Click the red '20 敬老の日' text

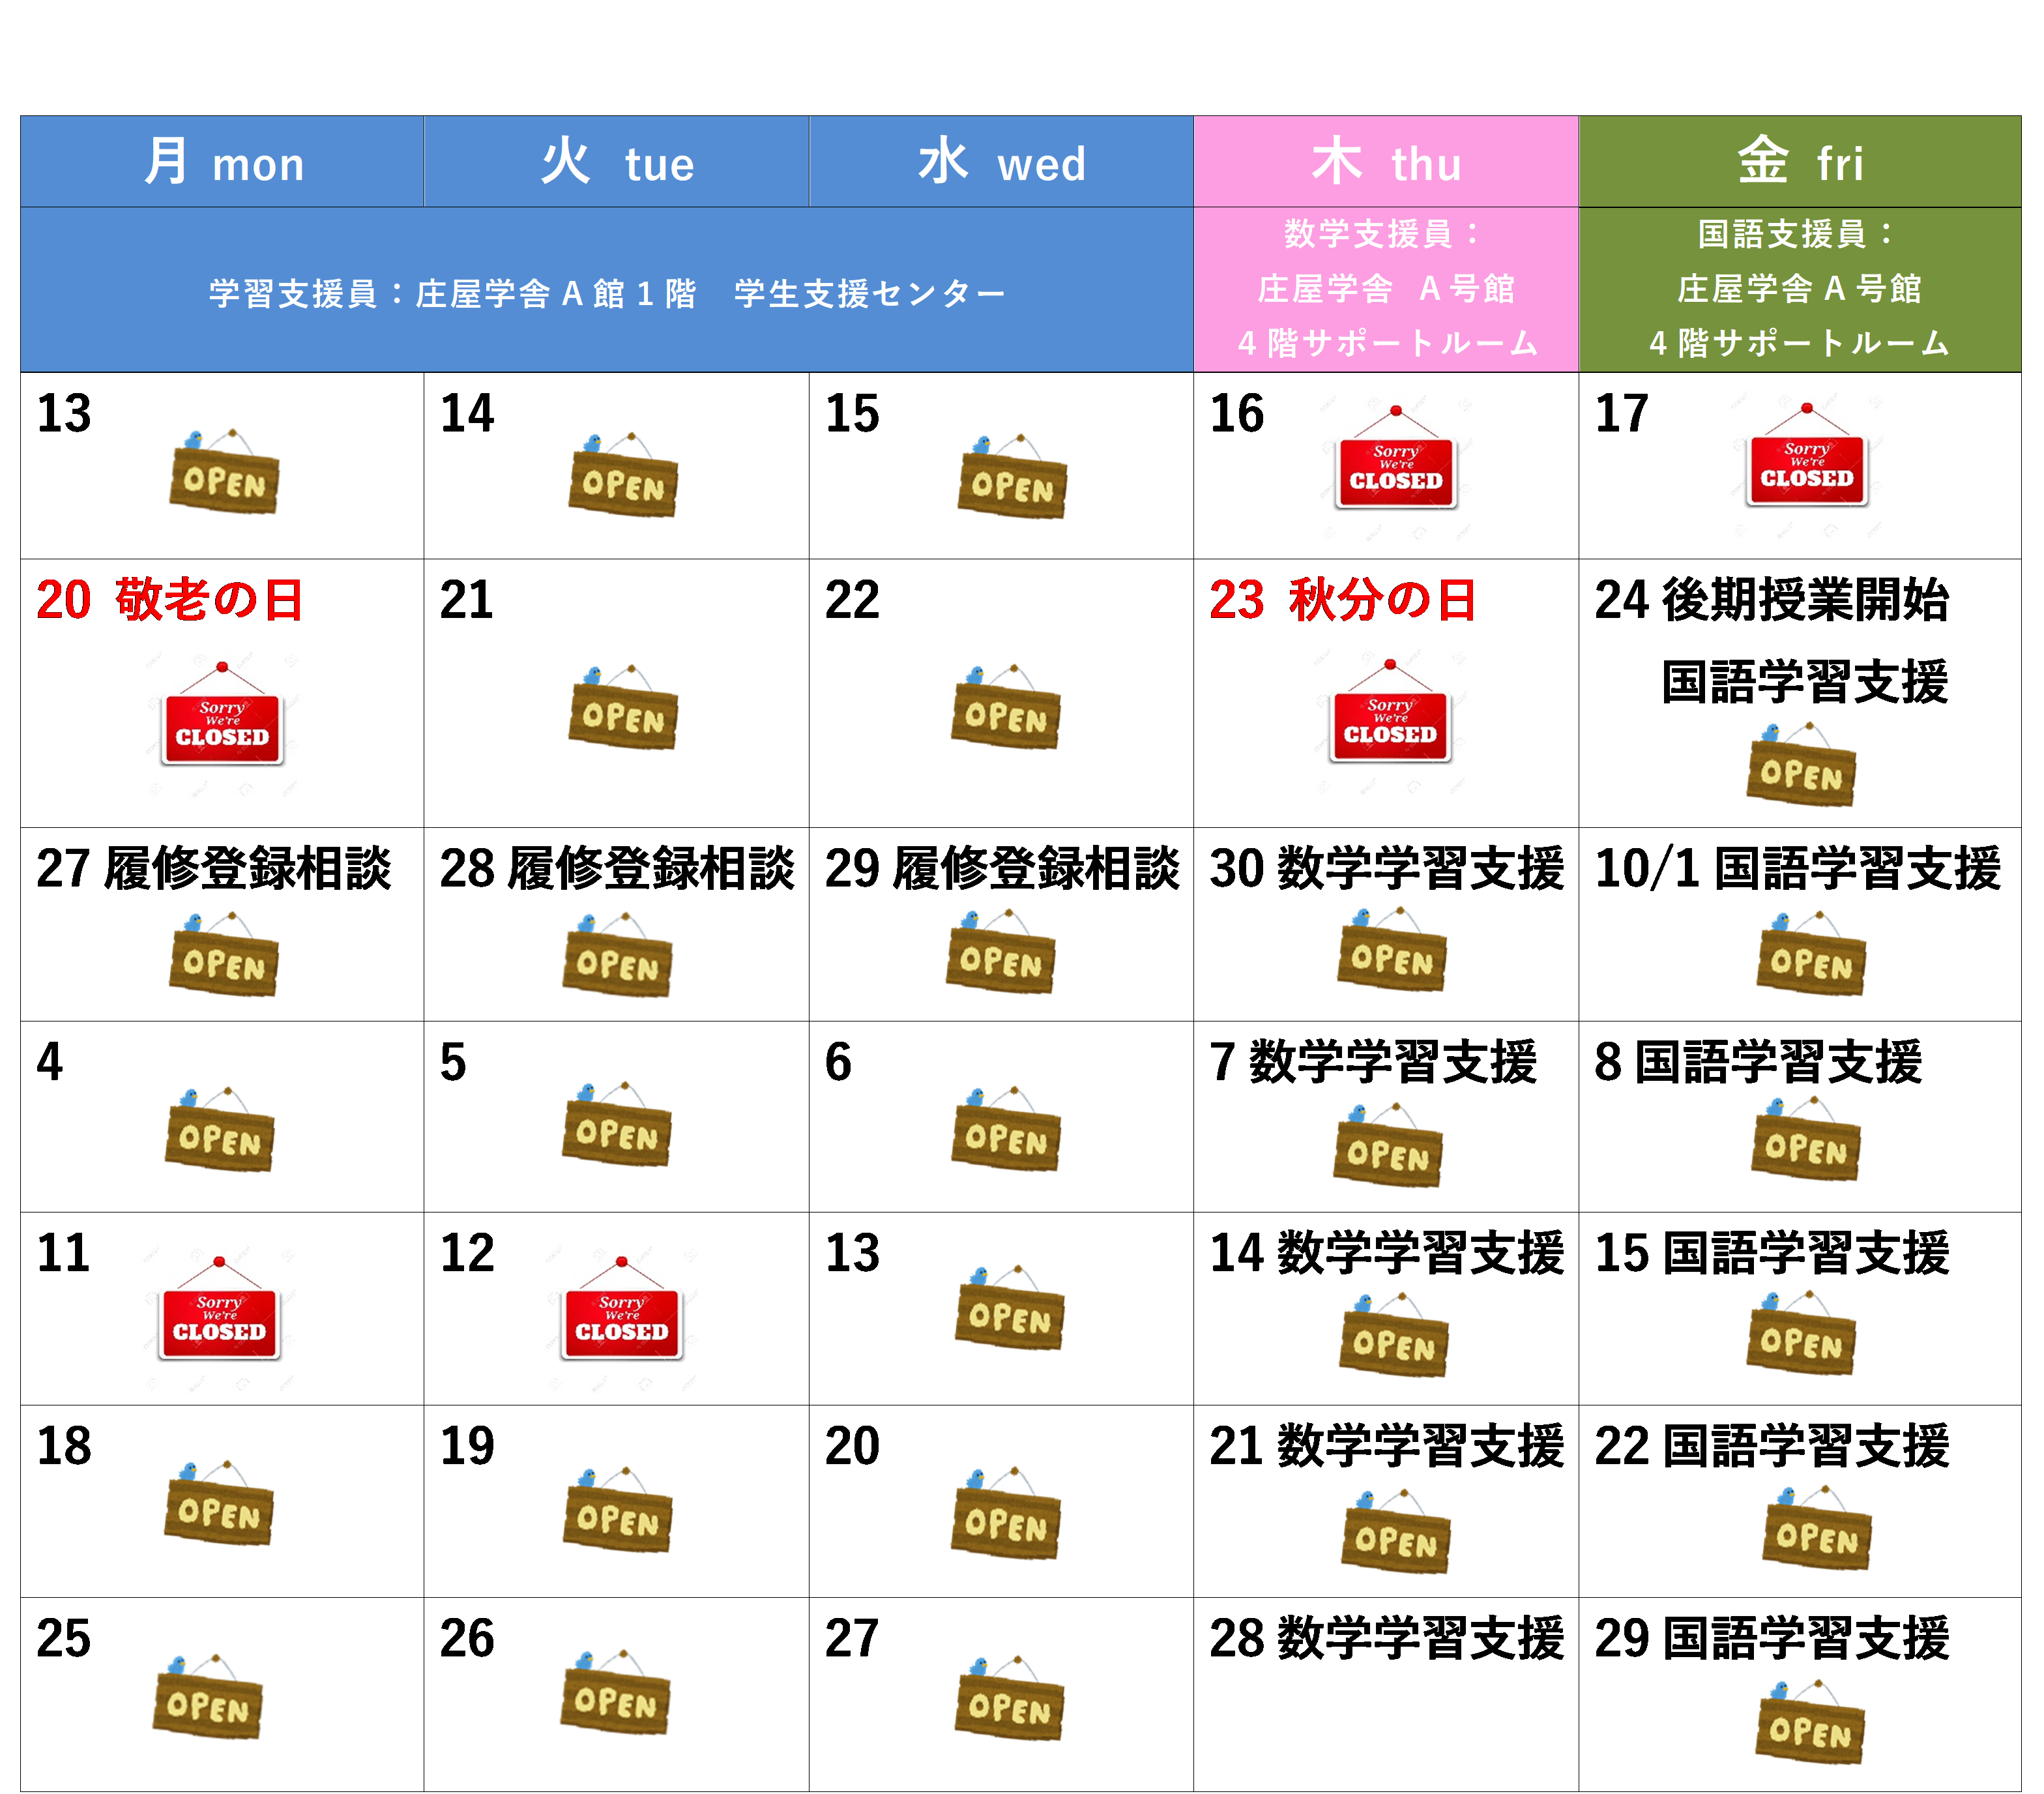169,600
